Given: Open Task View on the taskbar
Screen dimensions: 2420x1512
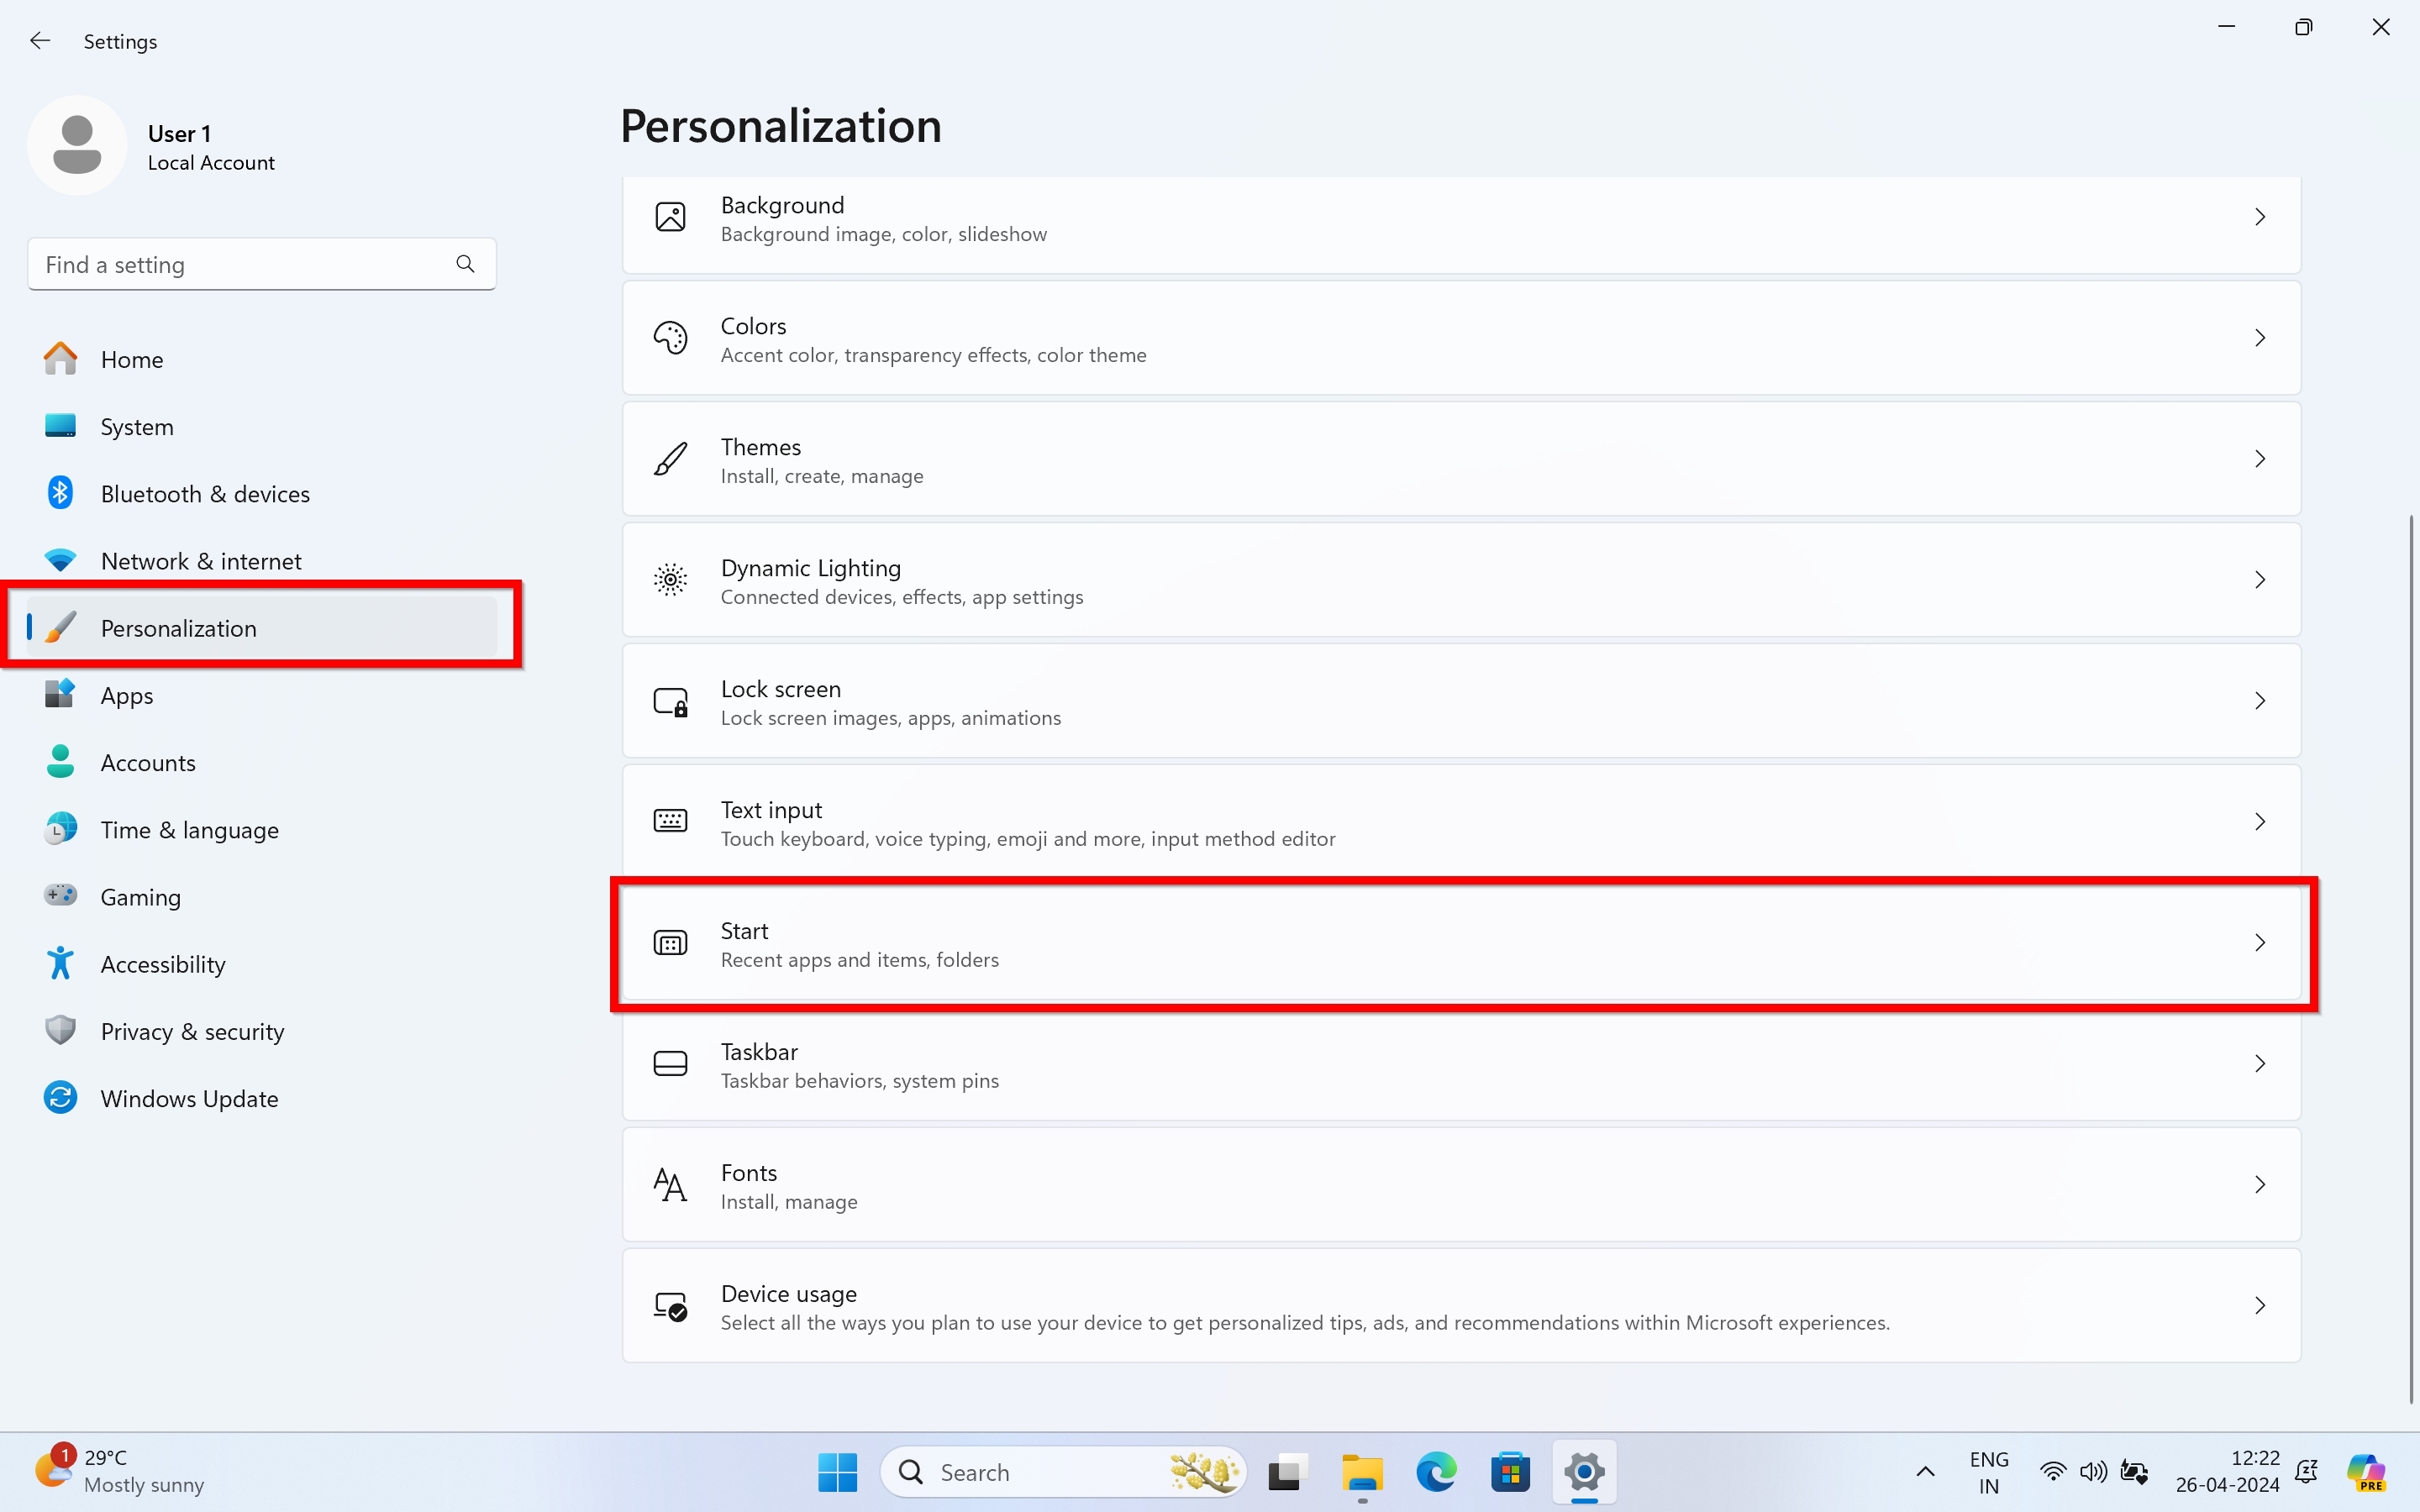Looking at the screenshot, I should 1288,1472.
